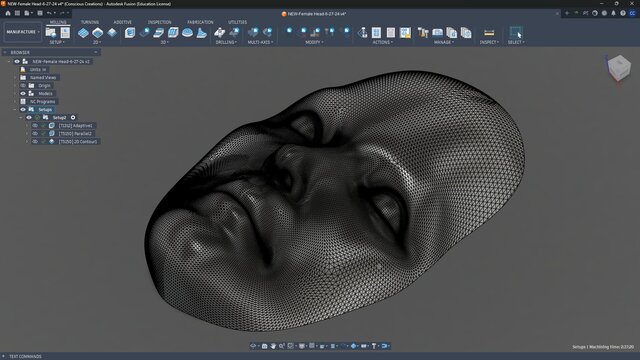
Task: Toggle visibility eye of Origin folder
Action: point(23,86)
